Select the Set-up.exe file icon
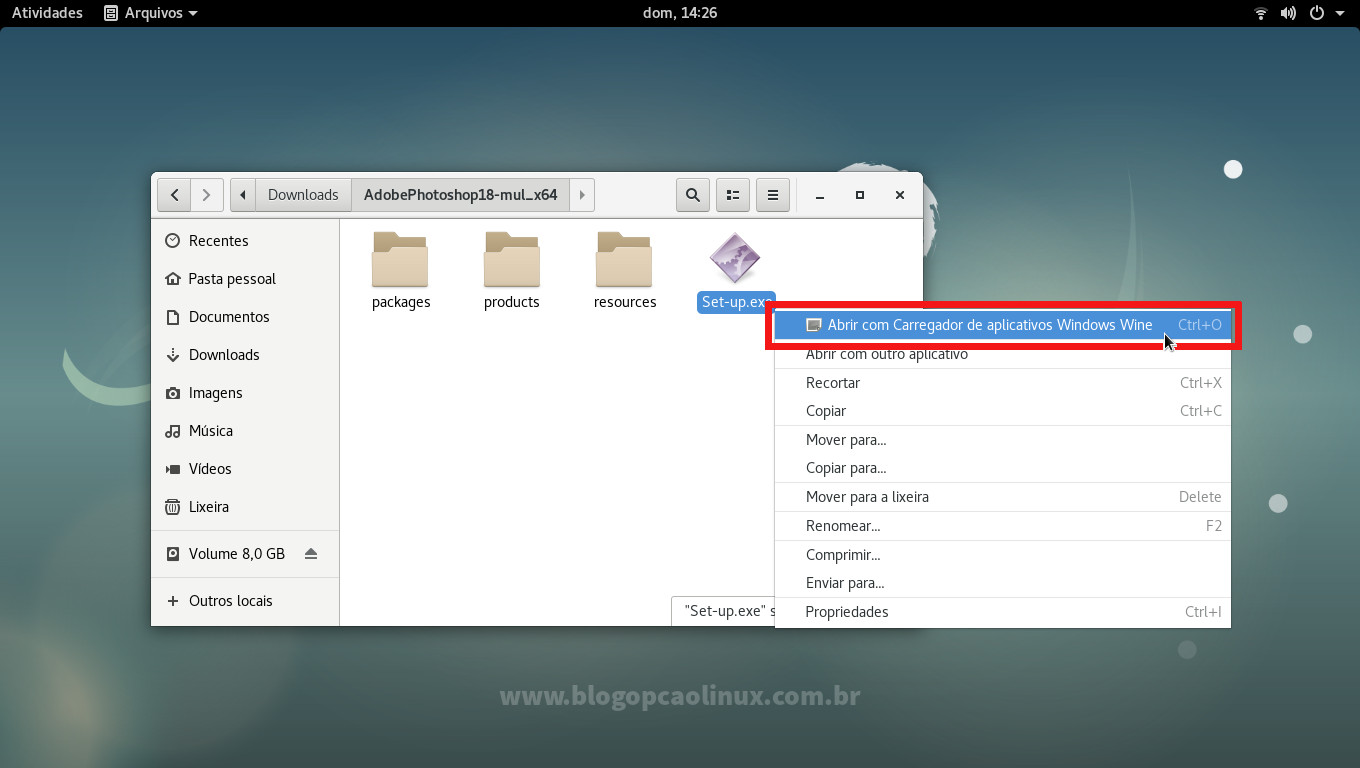 pos(736,259)
